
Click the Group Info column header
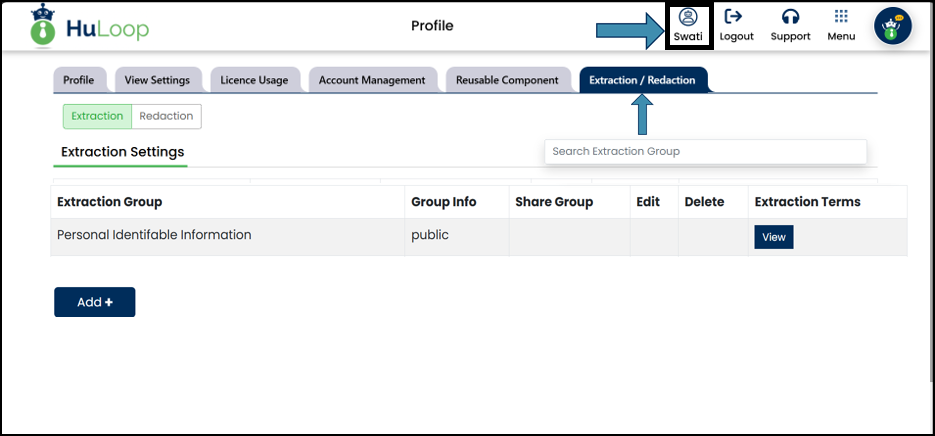pos(443,202)
